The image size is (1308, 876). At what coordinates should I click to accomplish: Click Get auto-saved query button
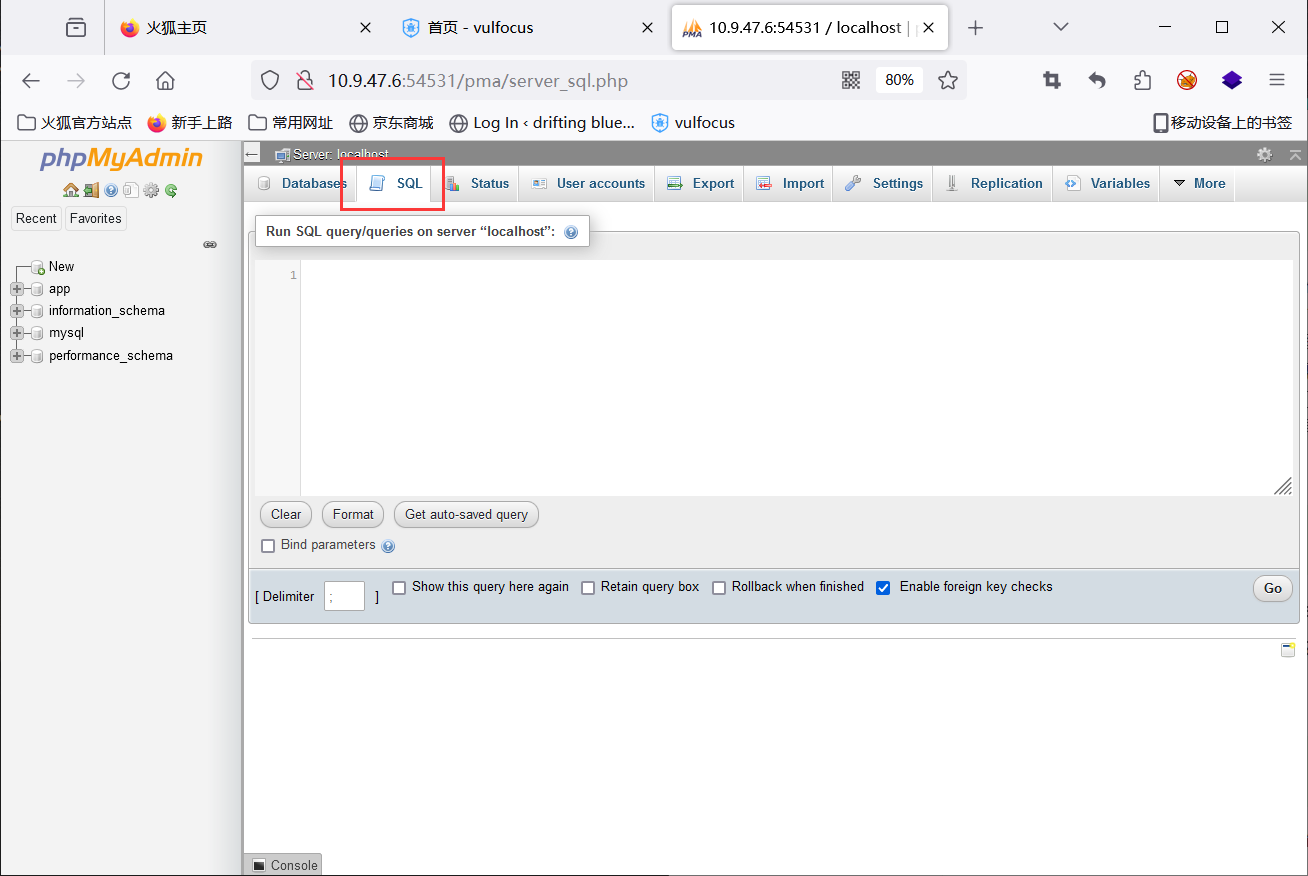coord(466,515)
